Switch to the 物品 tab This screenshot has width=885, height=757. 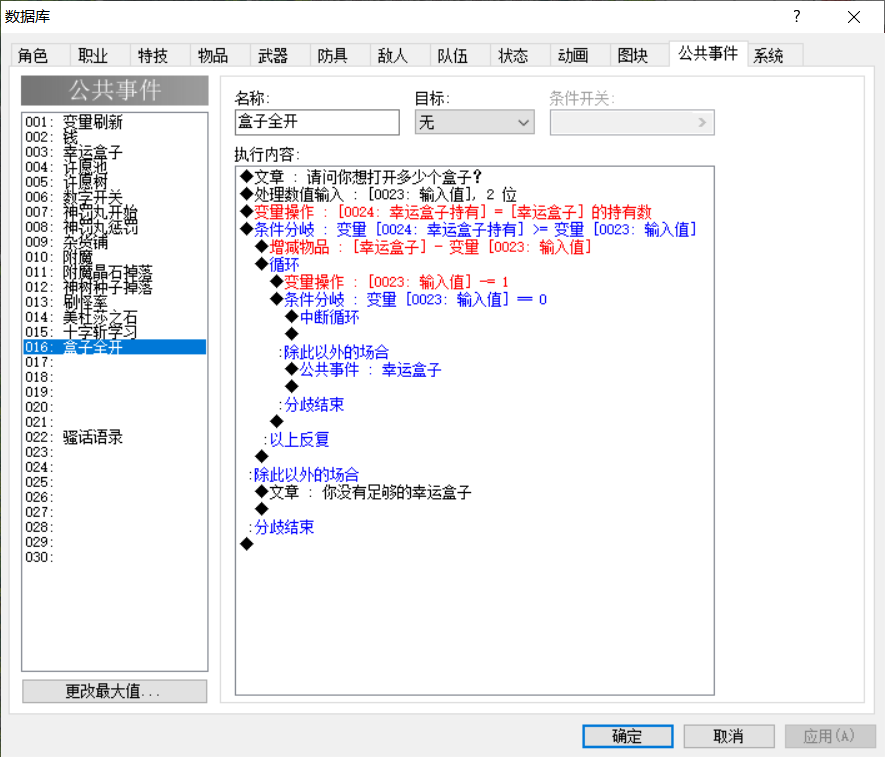pyautogui.click(x=220, y=56)
